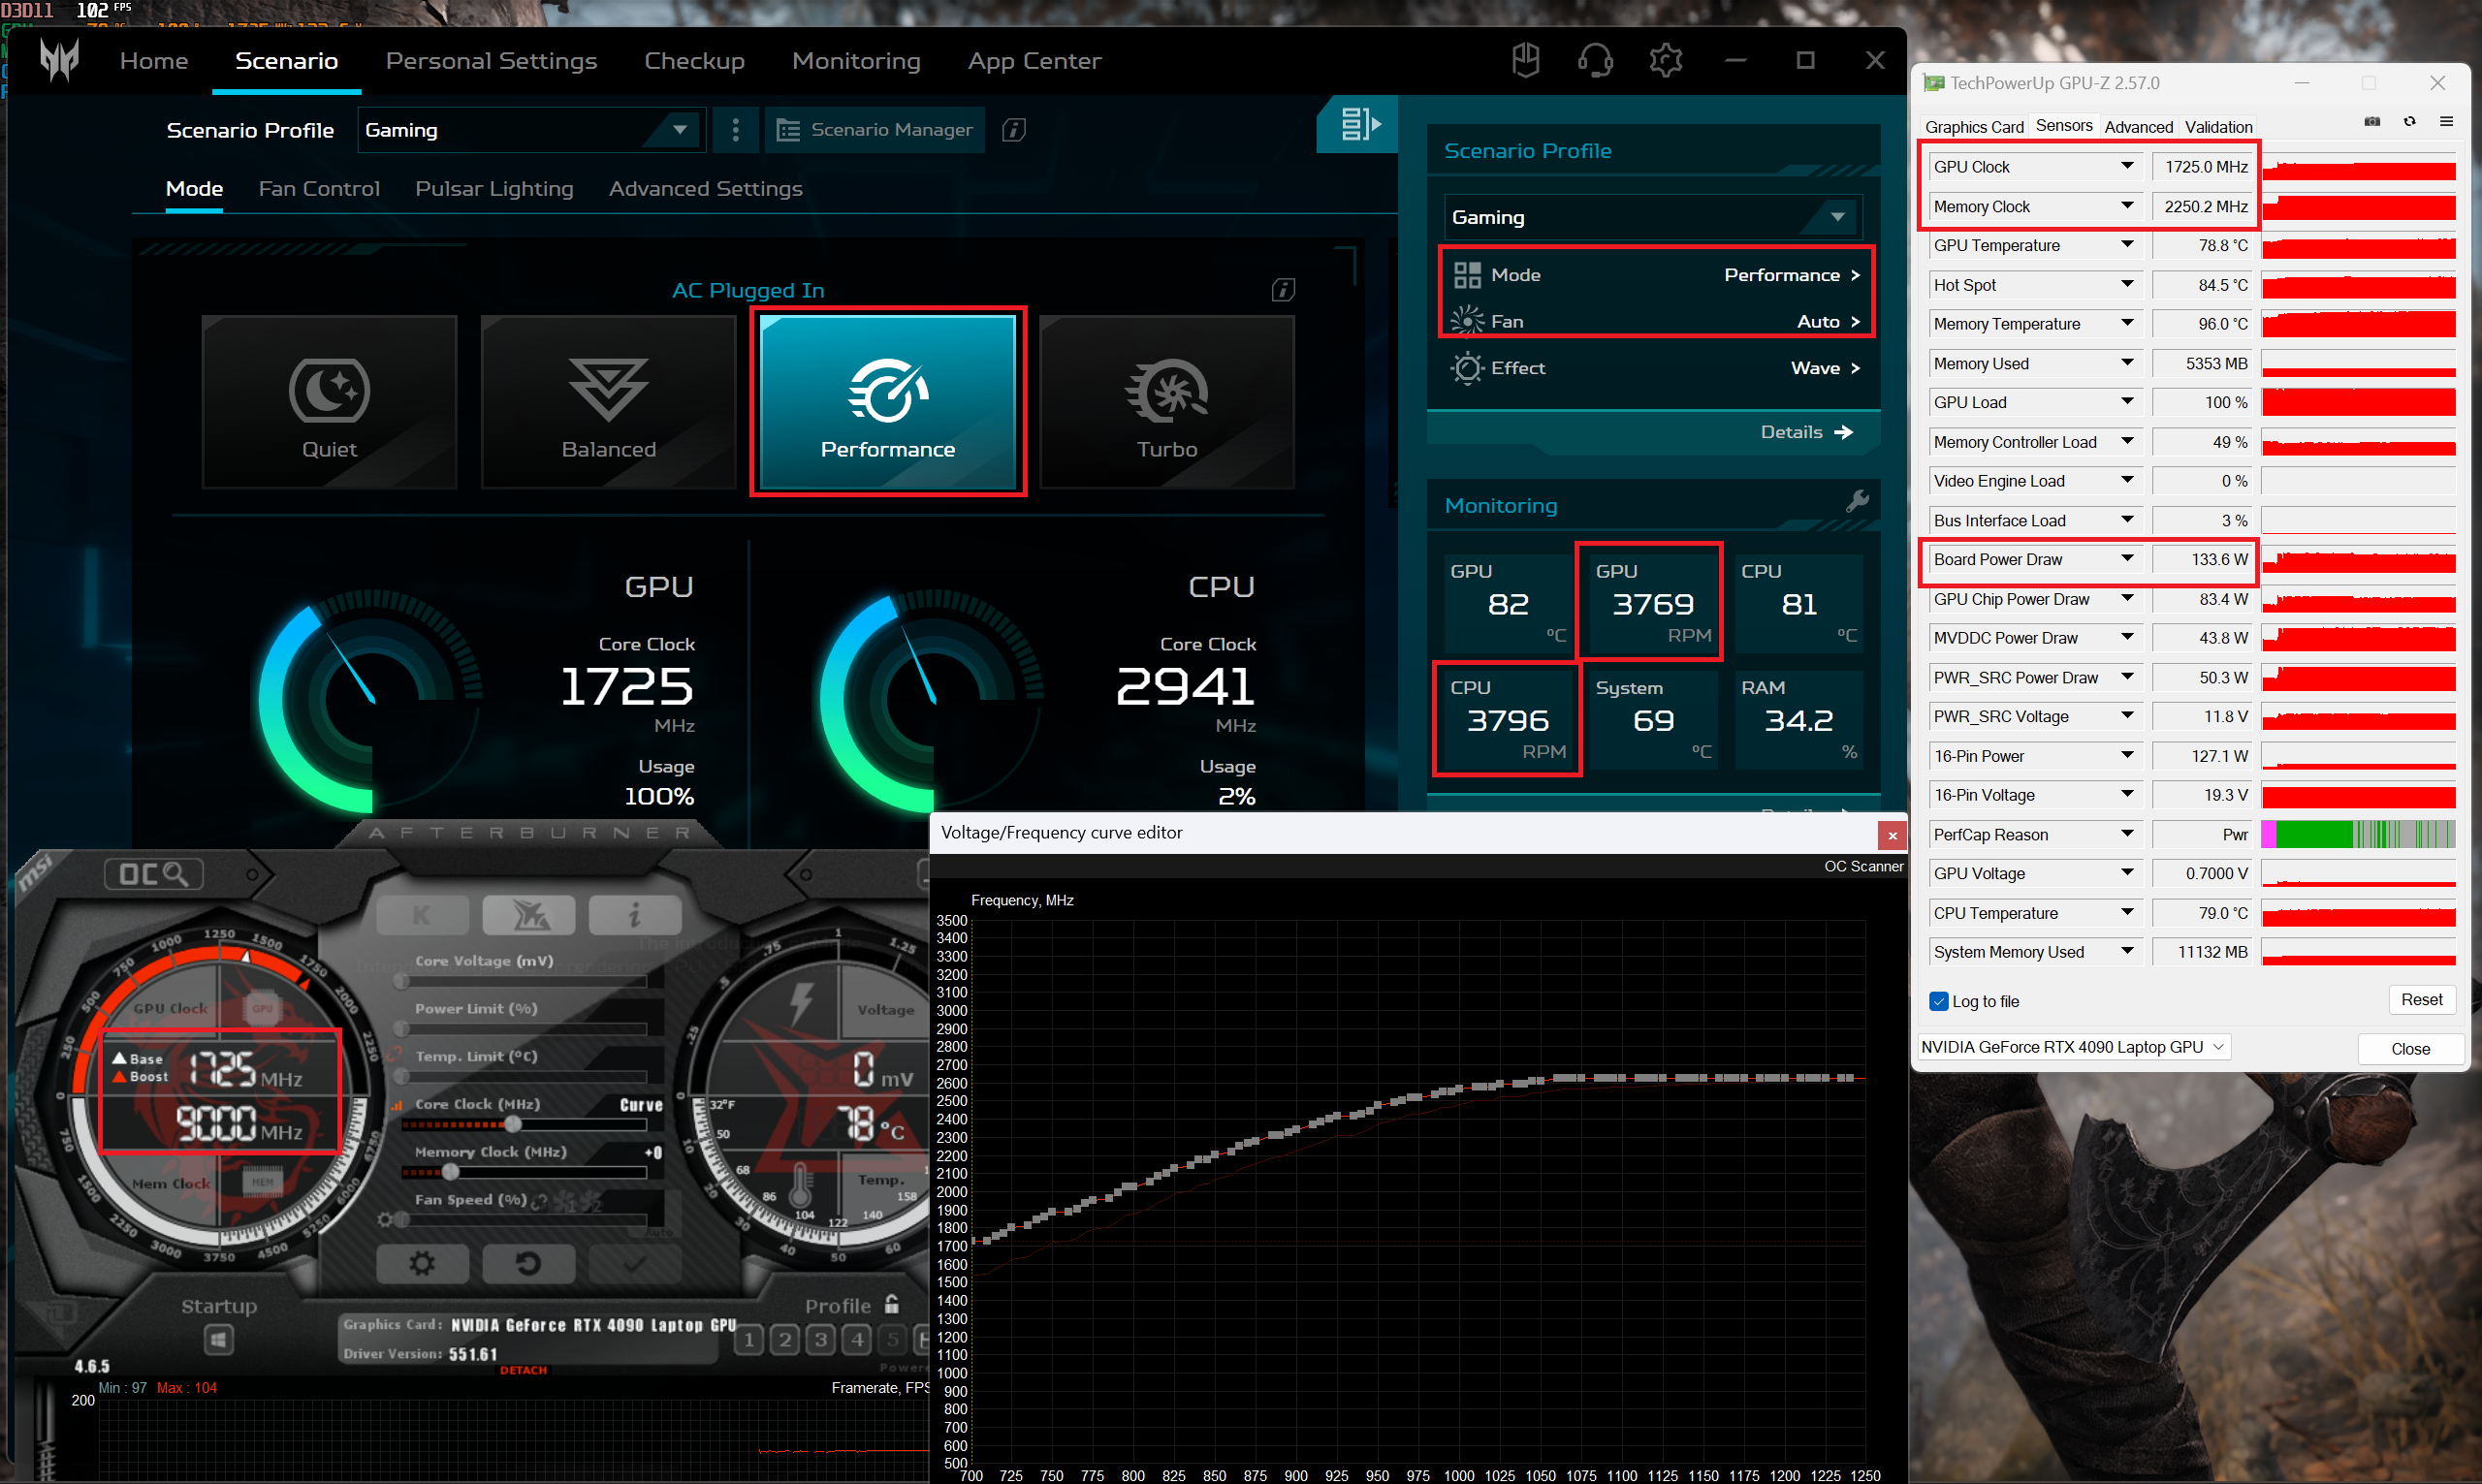The image size is (2482, 1484).
Task: Click gear icon beside Fan Speed slider
Action: click(x=385, y=1219)
